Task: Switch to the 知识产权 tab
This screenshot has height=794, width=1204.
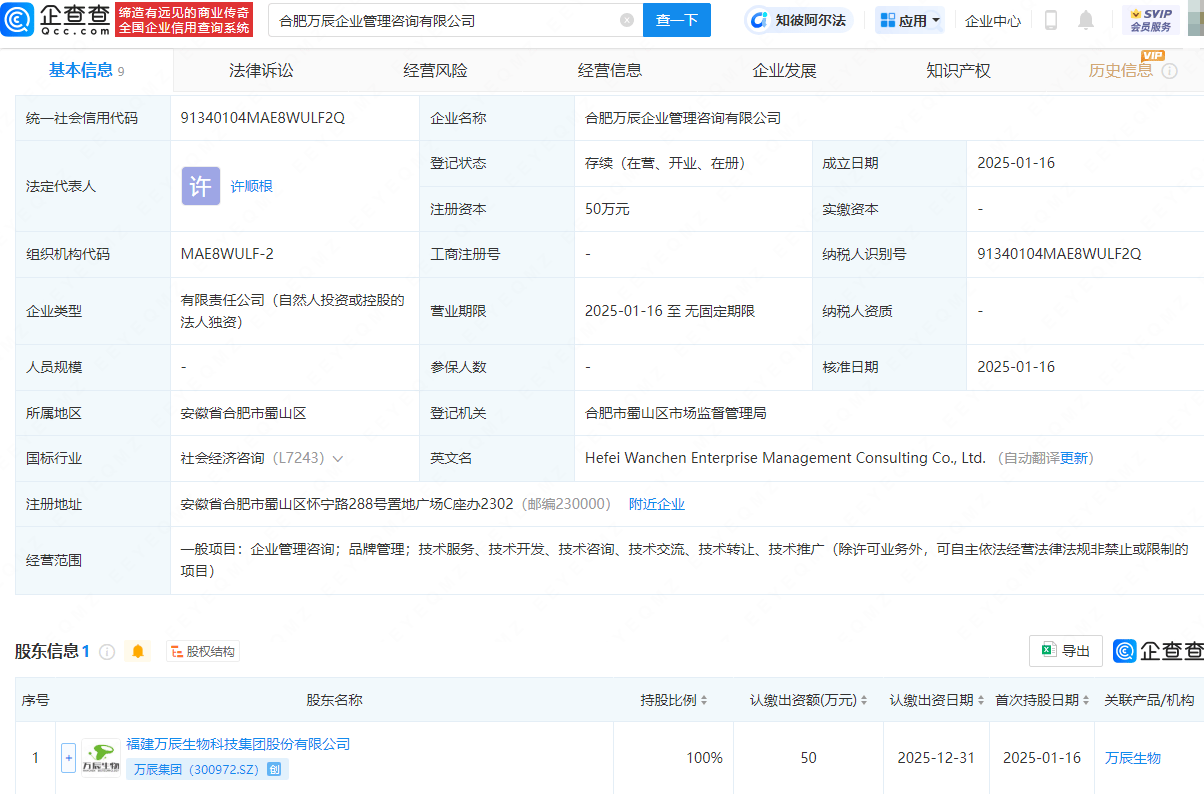Action: [x=958, y=71]
